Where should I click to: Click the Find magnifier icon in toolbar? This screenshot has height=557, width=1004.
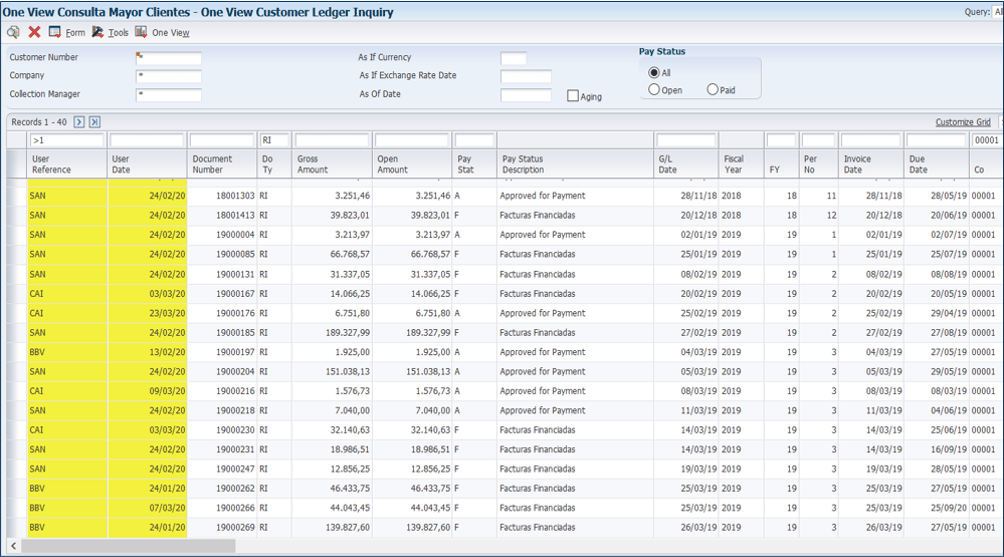click(x=13, y=32)
